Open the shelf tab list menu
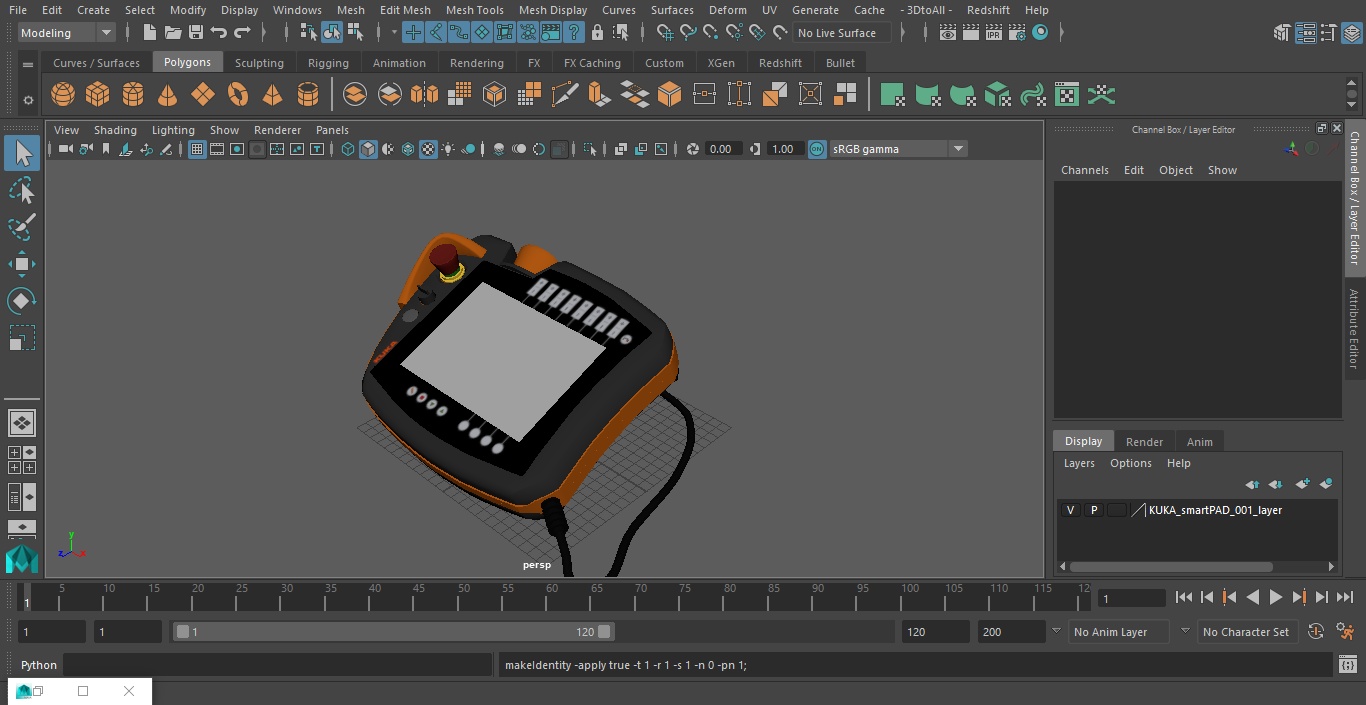This screenshot has height=705, width=1366. tap(28, 64)
